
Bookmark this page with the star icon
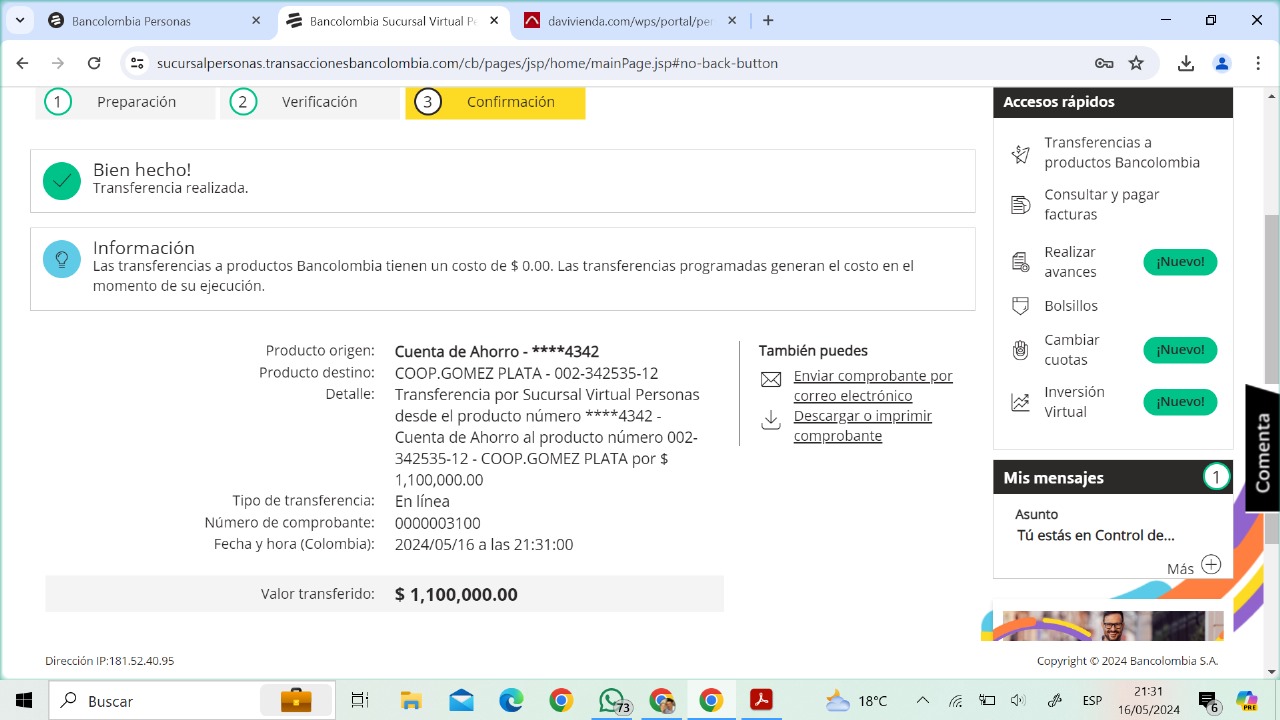coord(1136,63)
